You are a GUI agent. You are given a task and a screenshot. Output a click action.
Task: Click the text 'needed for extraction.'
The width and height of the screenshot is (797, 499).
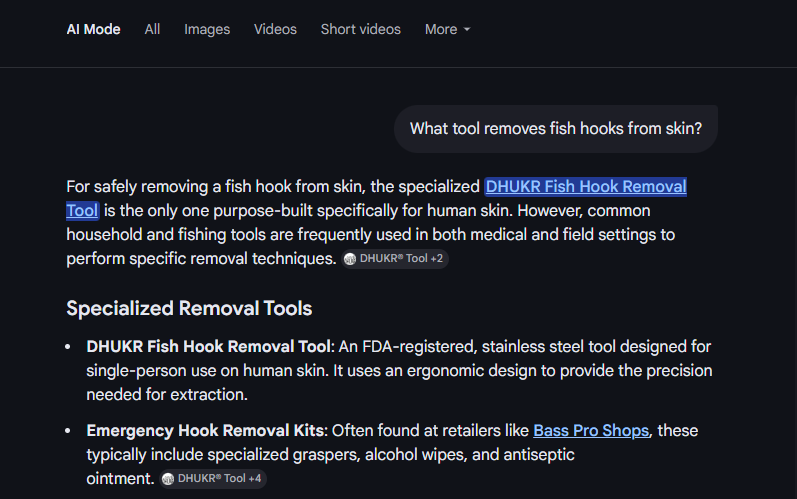[x=167, y=394]
